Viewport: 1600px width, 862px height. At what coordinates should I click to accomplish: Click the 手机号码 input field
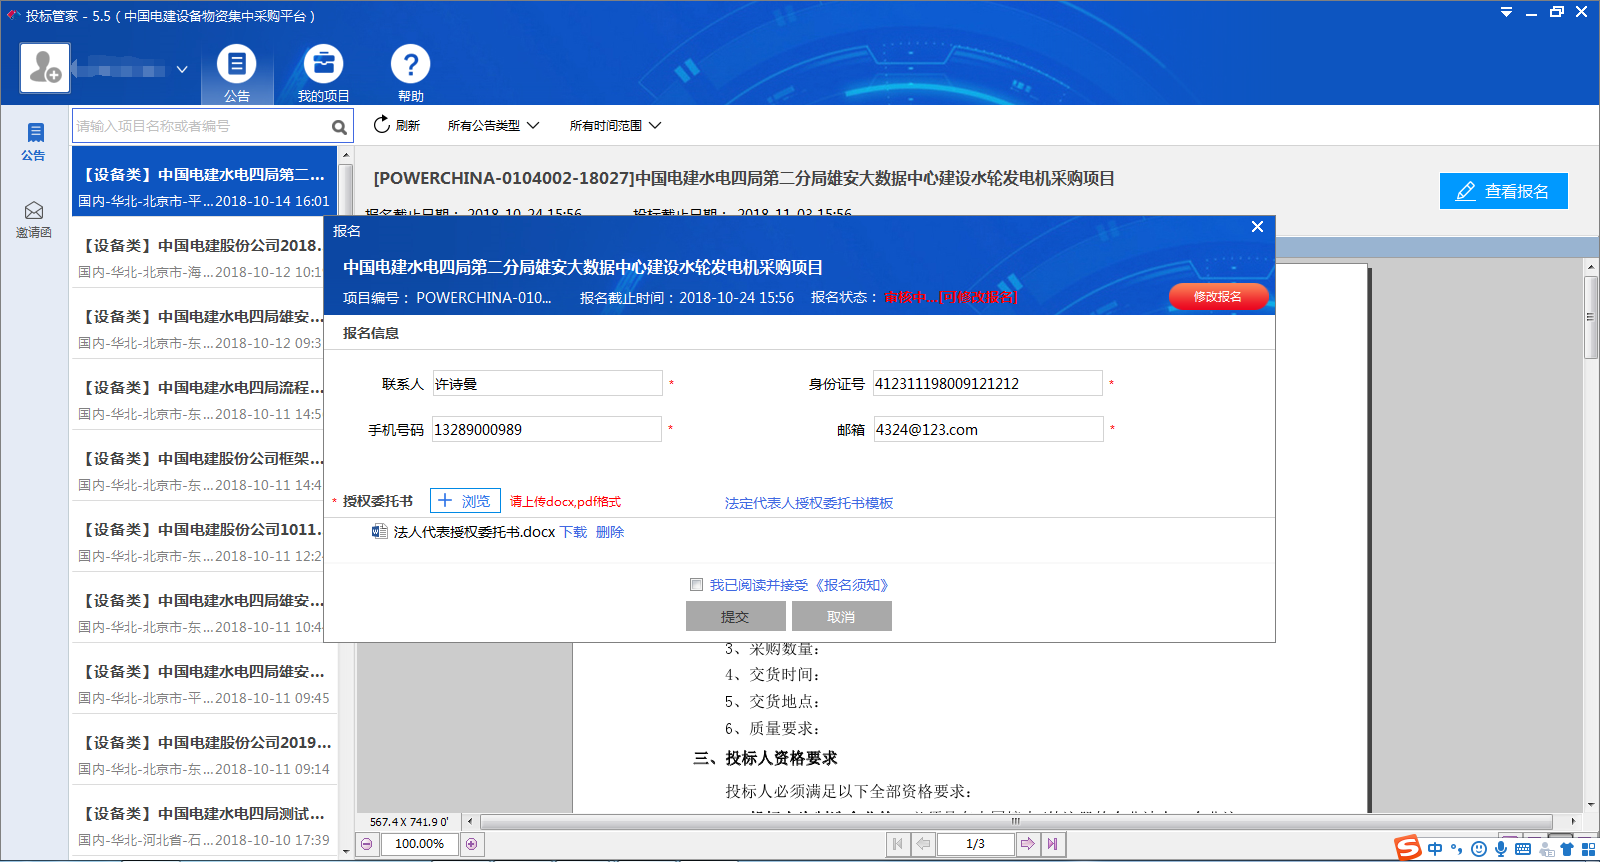tap(547, 429)
